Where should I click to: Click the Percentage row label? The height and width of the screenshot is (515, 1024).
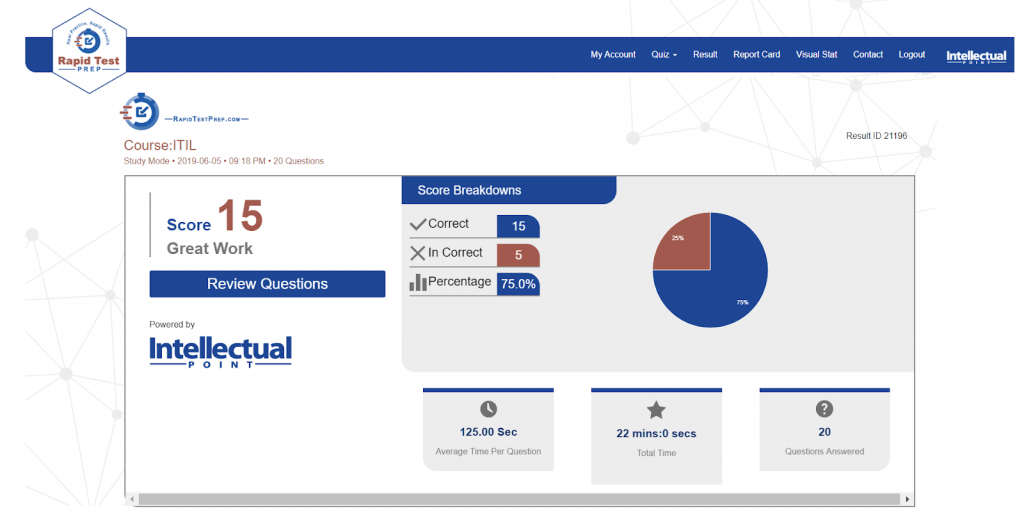[x=459, y=282]
